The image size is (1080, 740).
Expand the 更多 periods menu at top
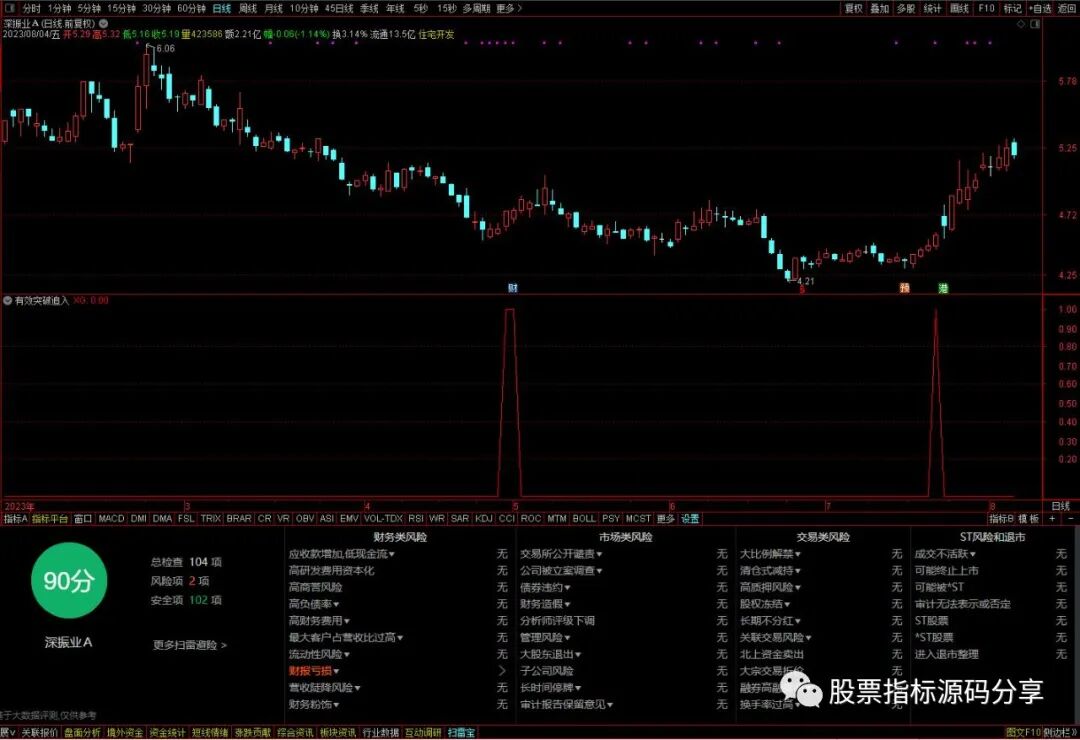(x=508, y=8)
